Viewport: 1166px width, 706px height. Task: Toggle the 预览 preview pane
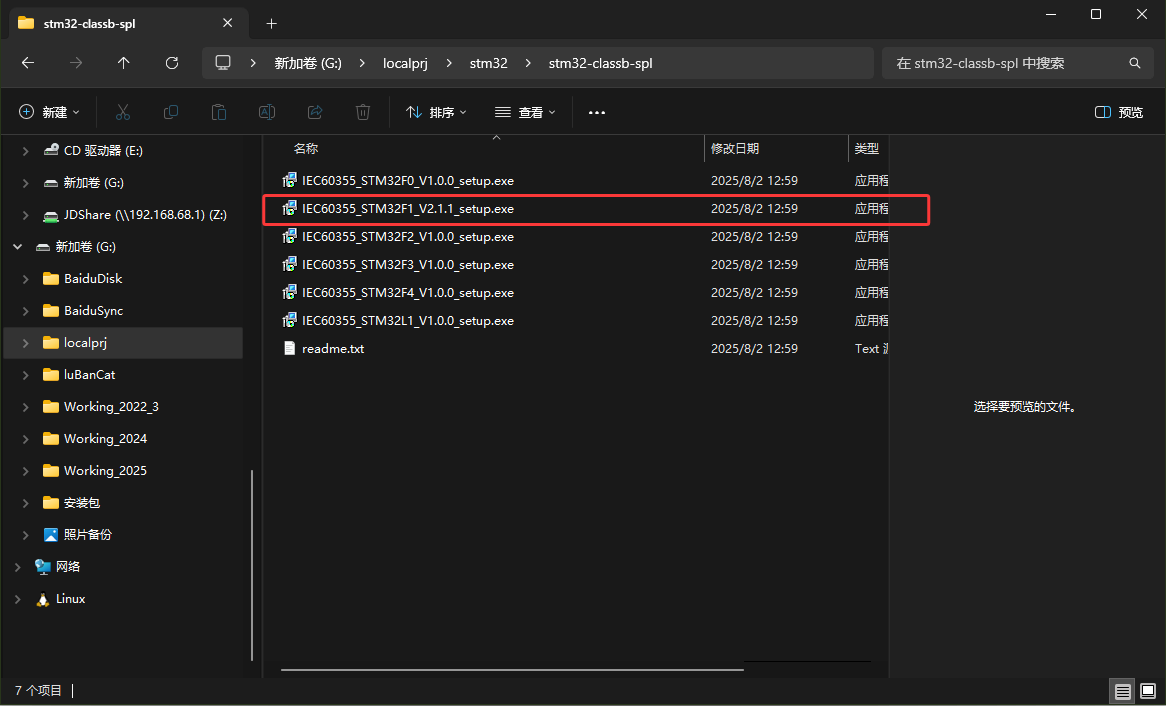click(1118, 112)
